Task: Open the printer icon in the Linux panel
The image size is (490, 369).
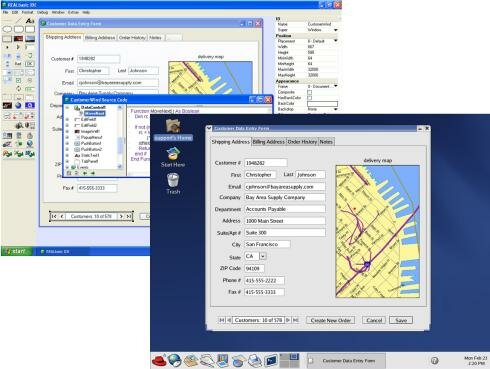Action: click(x=255, y=360)
